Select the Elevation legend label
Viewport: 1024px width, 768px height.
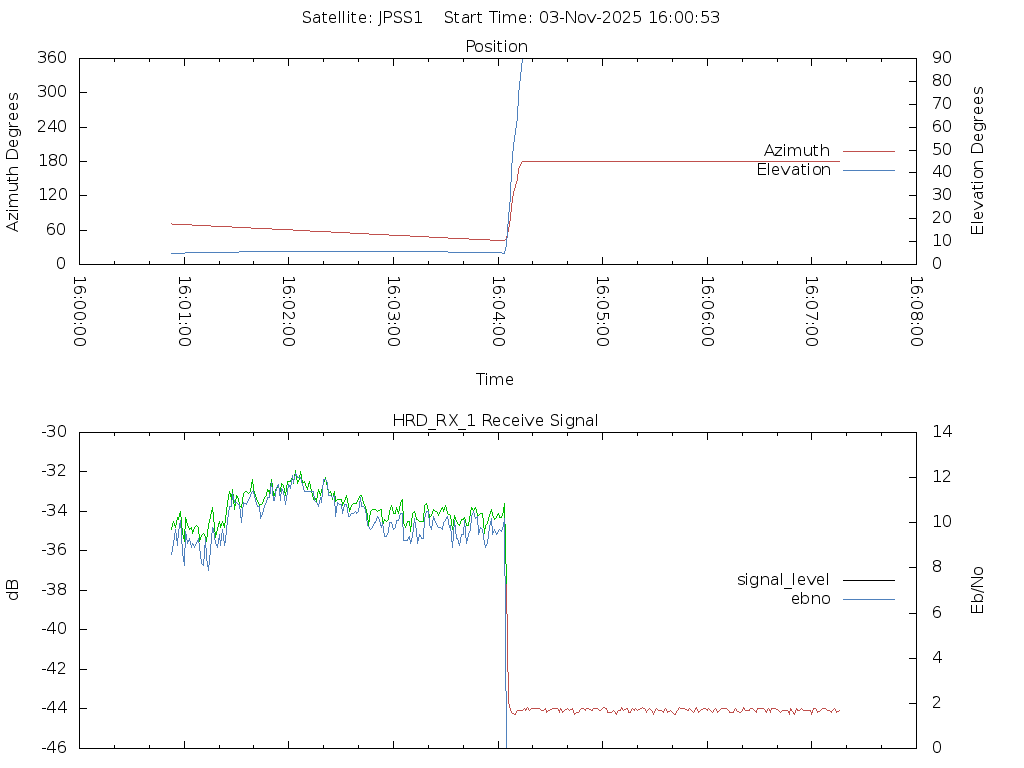pyautogui.click(x=793, y=170)
